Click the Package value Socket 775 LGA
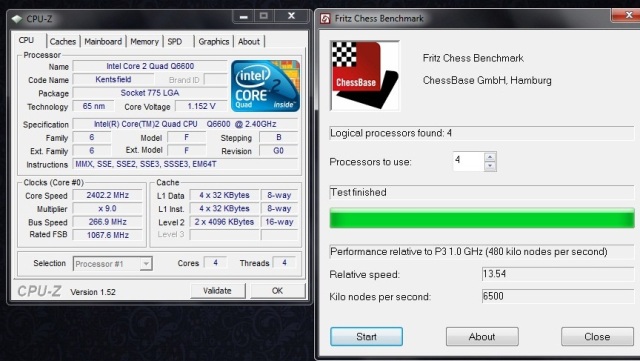 coord(150,93)
